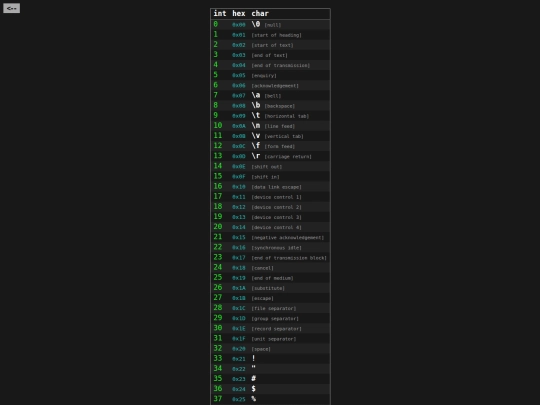Click the [end of medium] entry
Screen dimensions: 540x405
pyautogui.click(x=272, y=278)
